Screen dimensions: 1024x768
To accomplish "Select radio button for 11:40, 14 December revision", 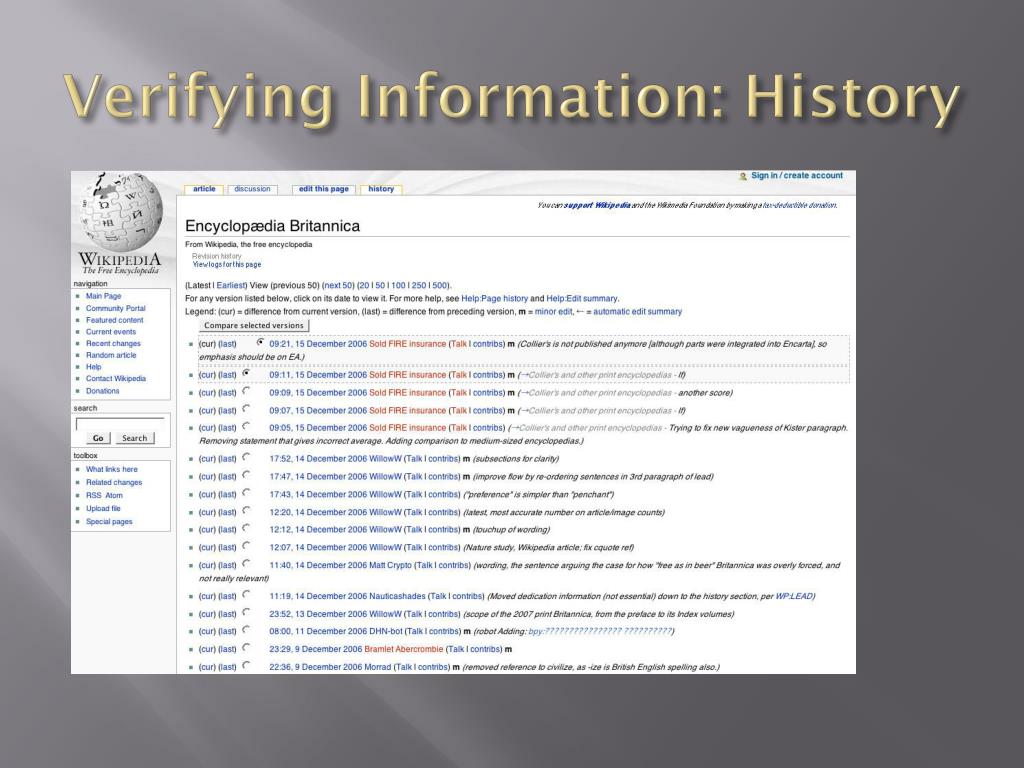I will 246,563.
